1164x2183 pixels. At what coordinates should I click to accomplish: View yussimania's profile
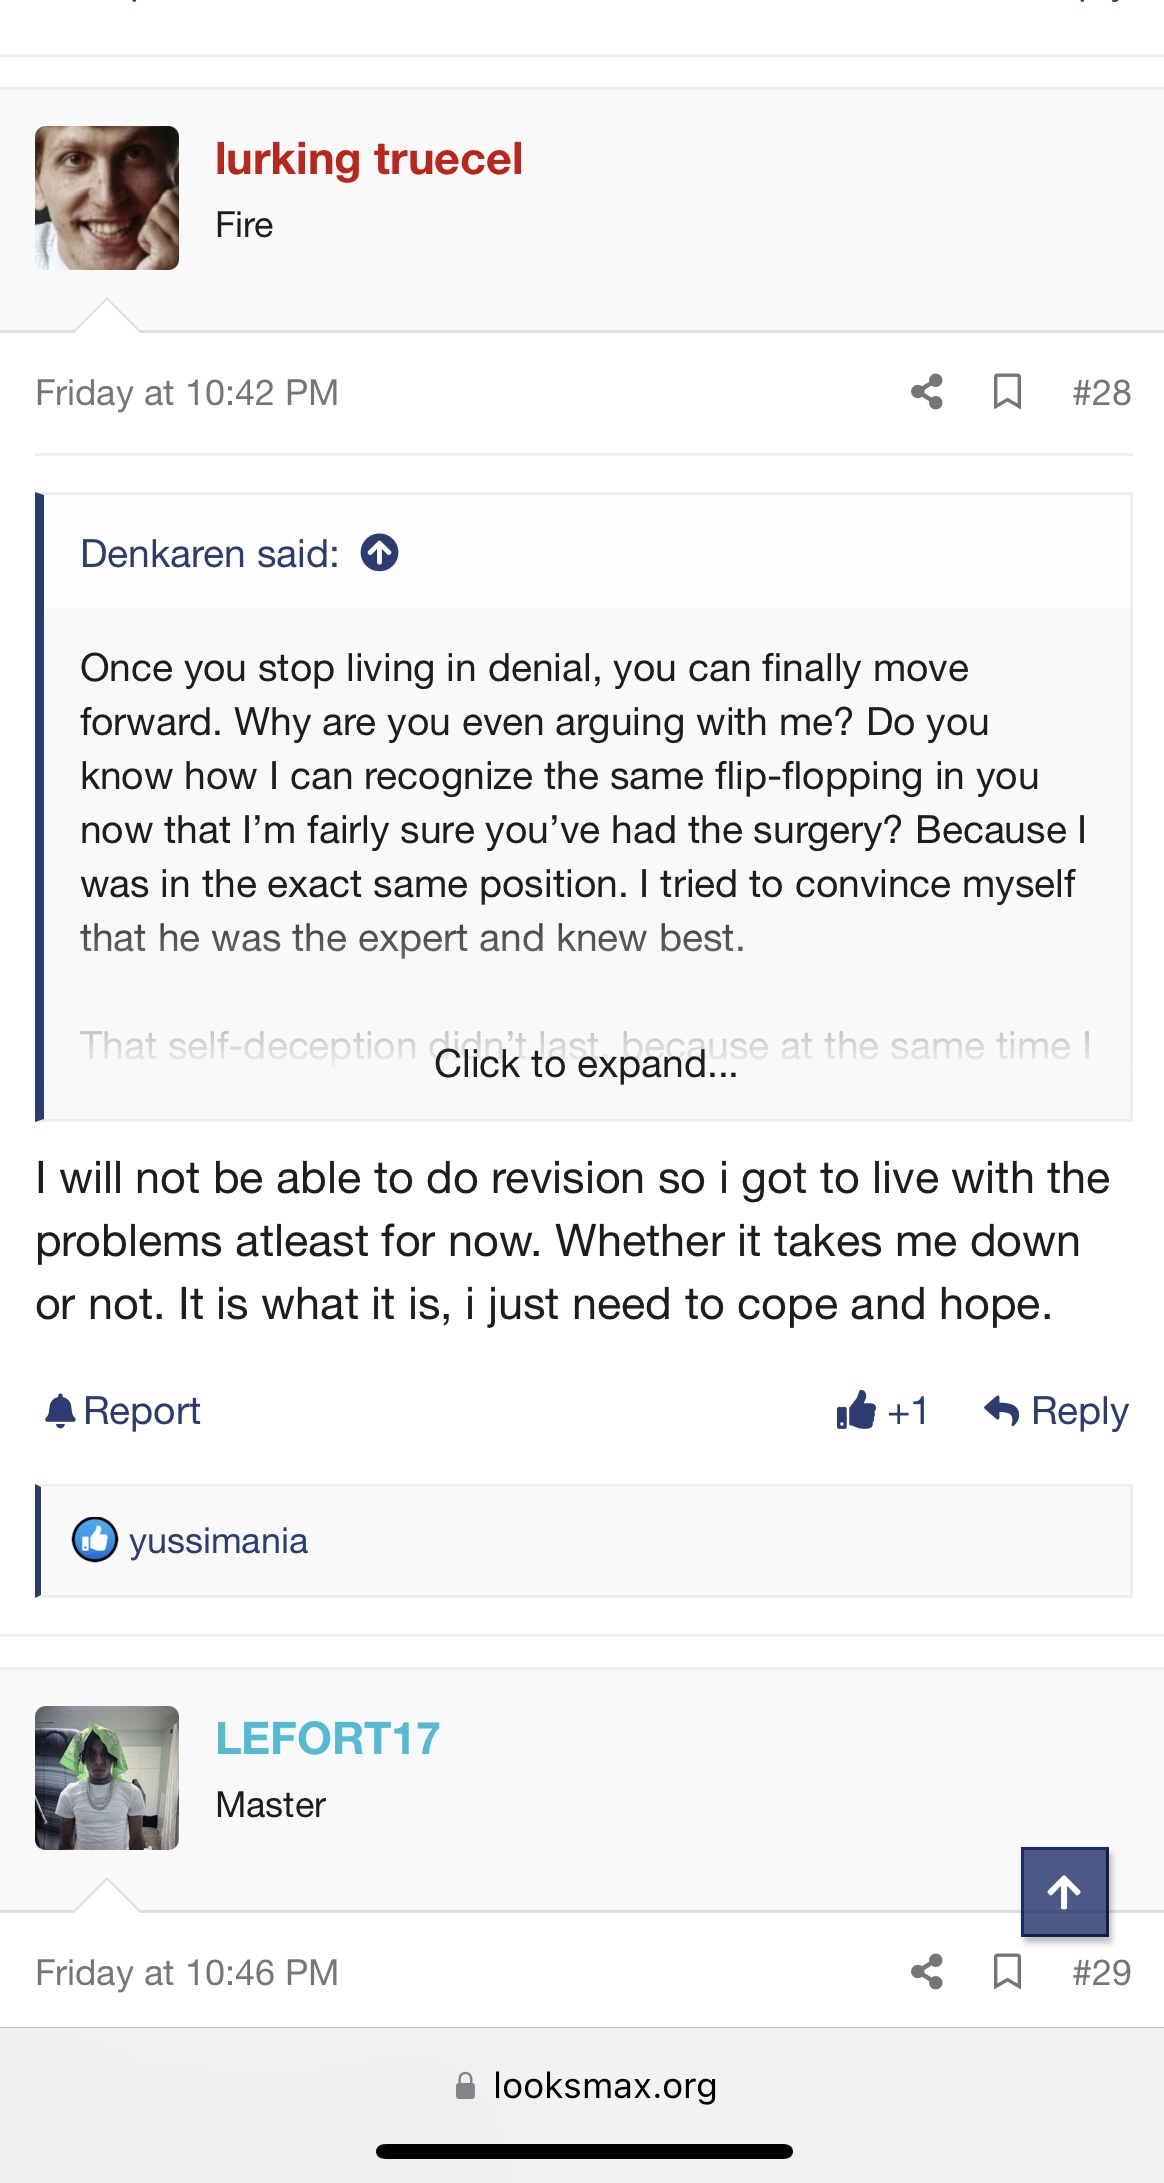[218, 1541]
